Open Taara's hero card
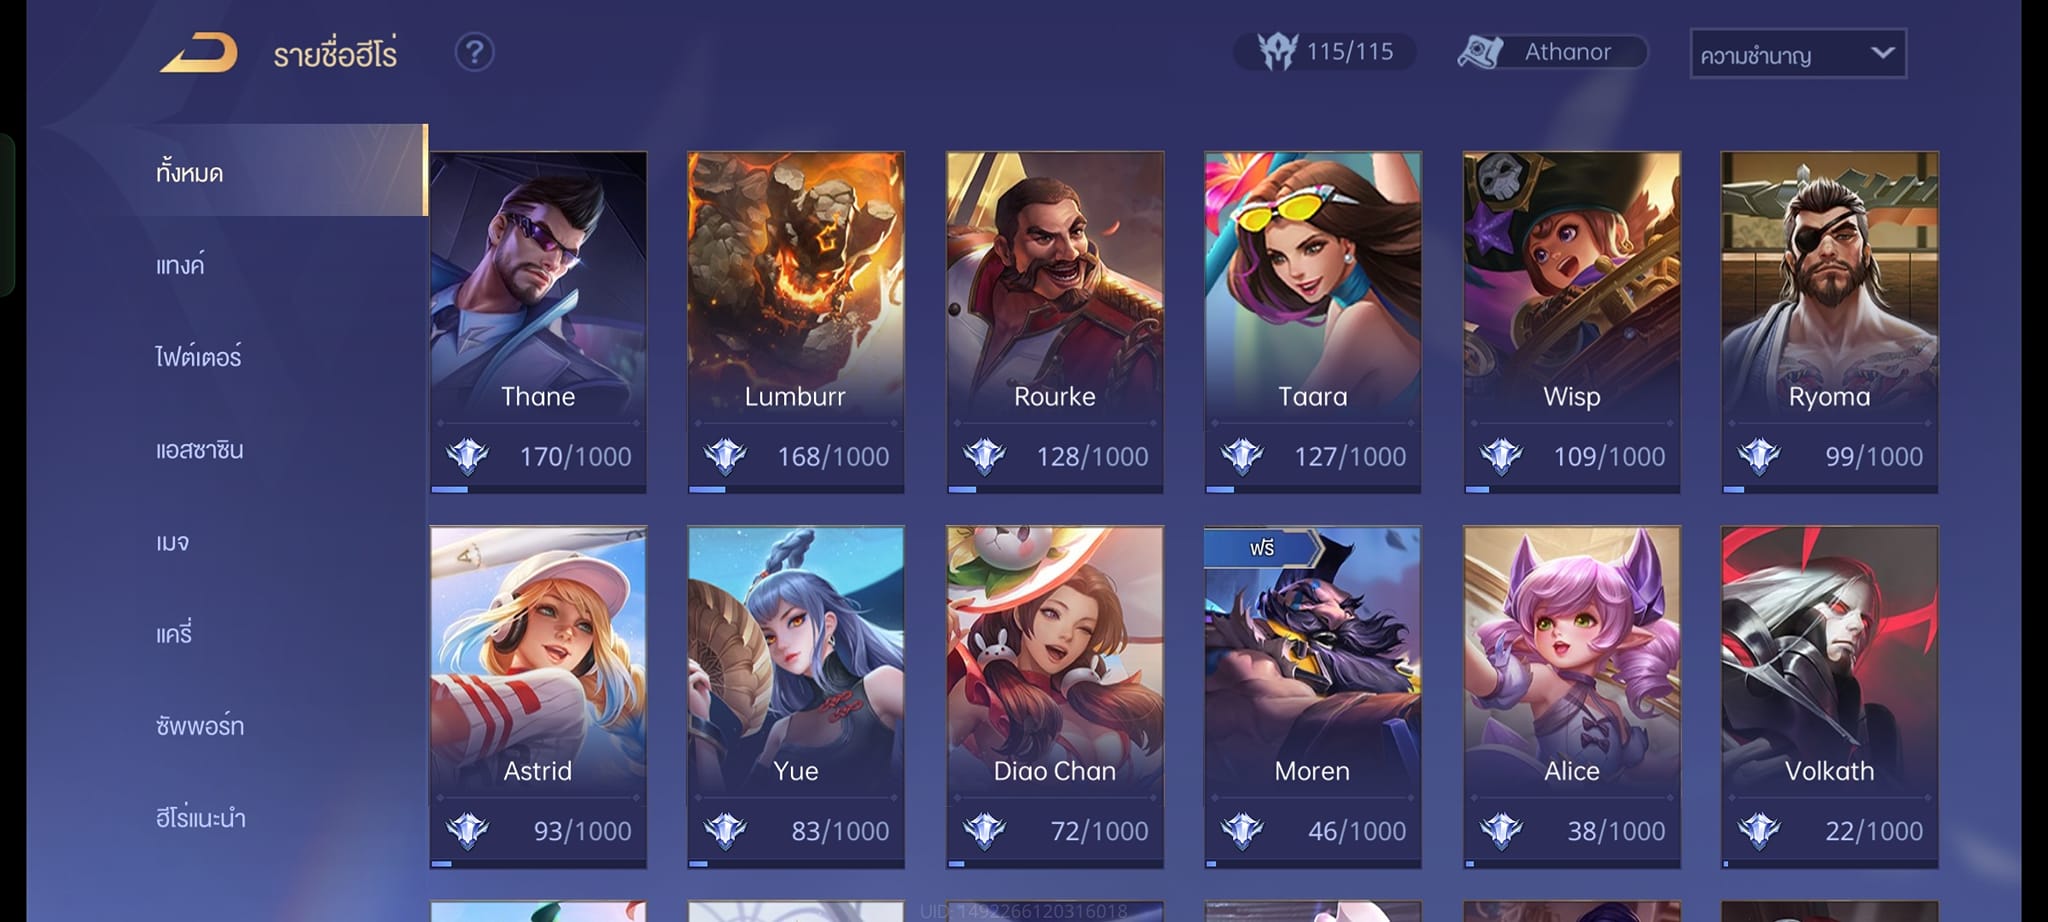 [x=1312, y=322]
